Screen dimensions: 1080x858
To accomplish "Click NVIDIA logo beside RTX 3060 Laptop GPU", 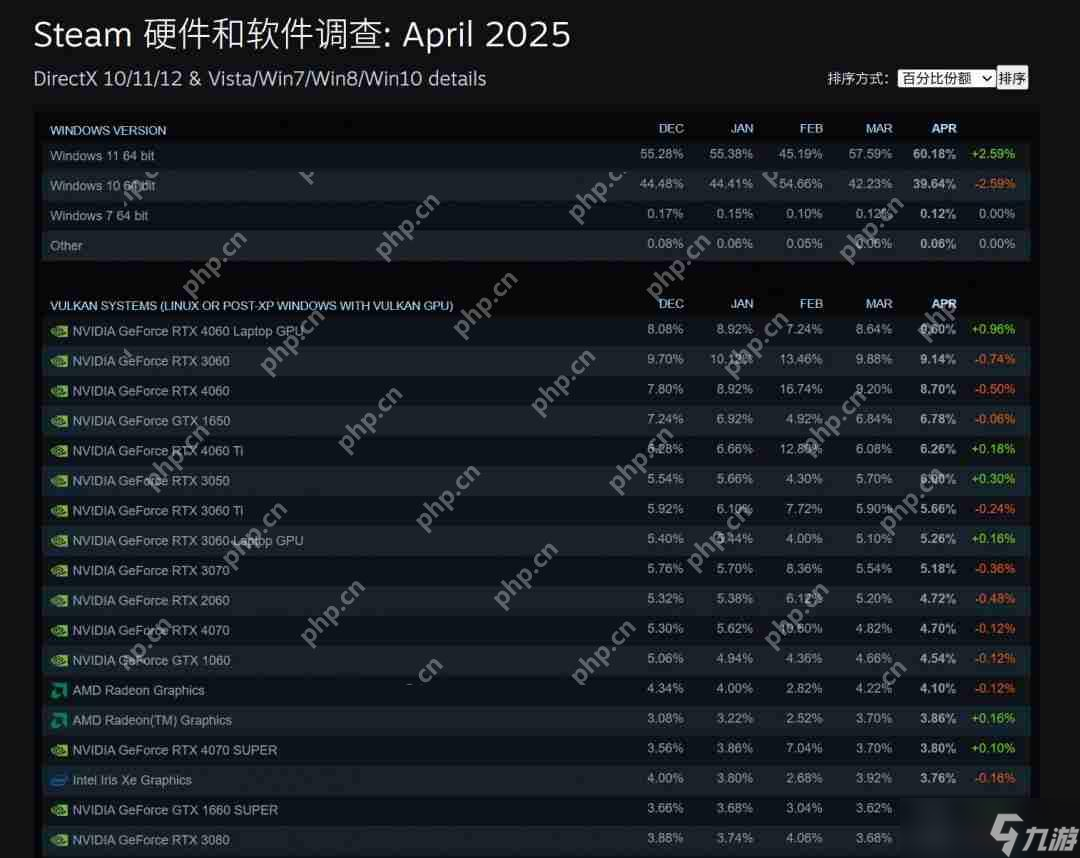I will coord(59,541).
